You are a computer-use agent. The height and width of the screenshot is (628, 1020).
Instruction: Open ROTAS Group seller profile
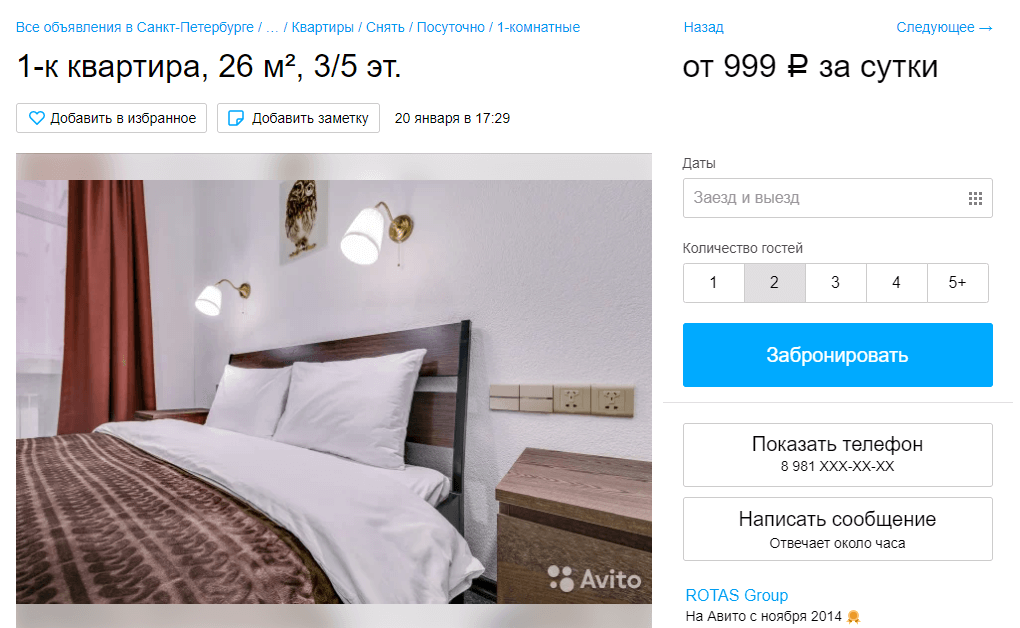tap(736, 595)
